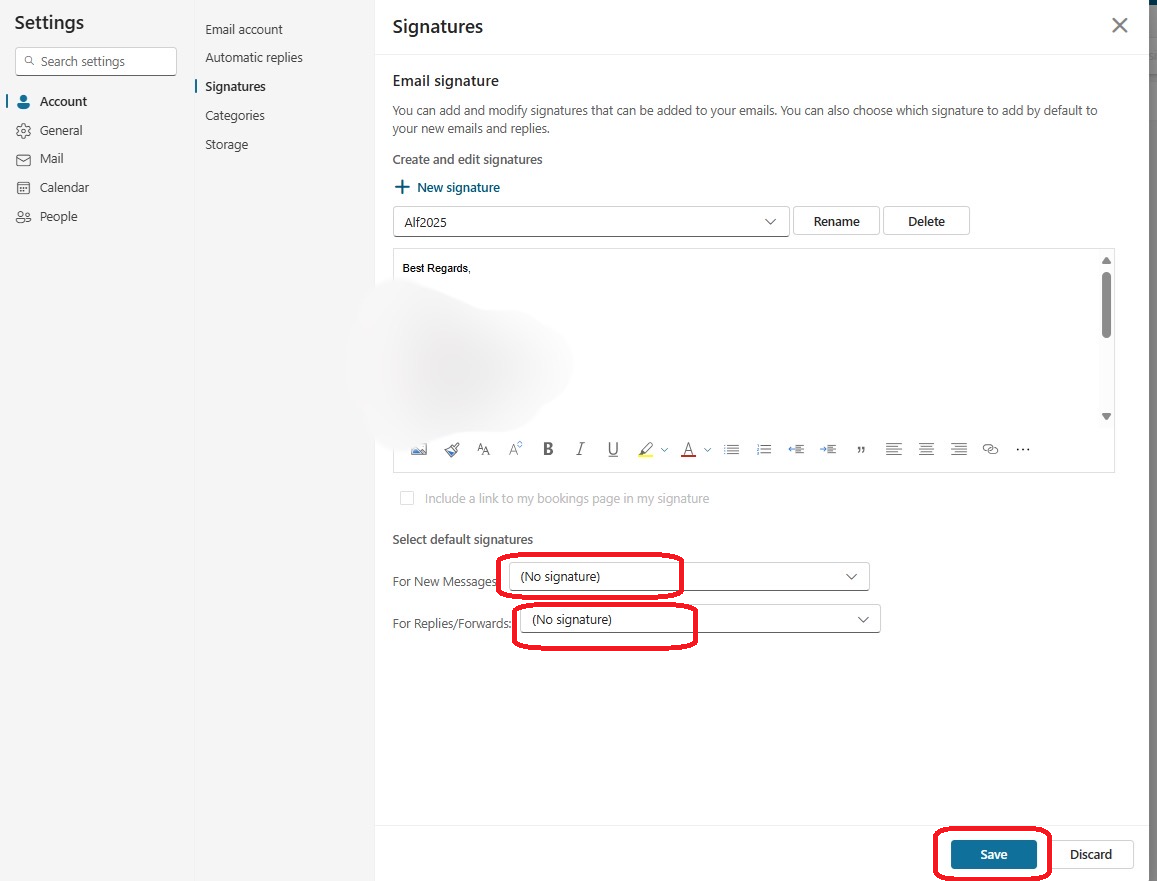This screenshot has width=1157, height=881.
Task: Switch to the Automatic replies section
Action: (253, 57)
